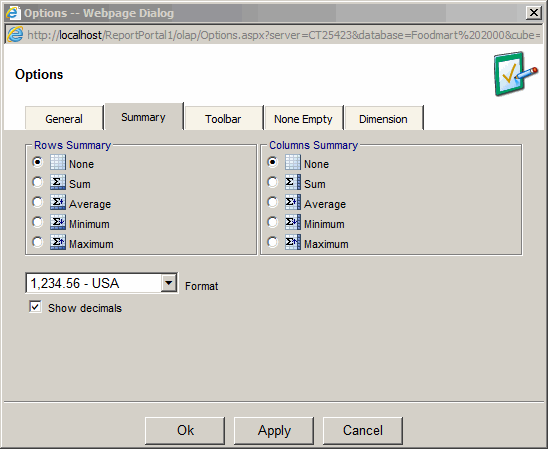Click the Options checklist icon at top right

pyautogui.click(x=515, y=74)
